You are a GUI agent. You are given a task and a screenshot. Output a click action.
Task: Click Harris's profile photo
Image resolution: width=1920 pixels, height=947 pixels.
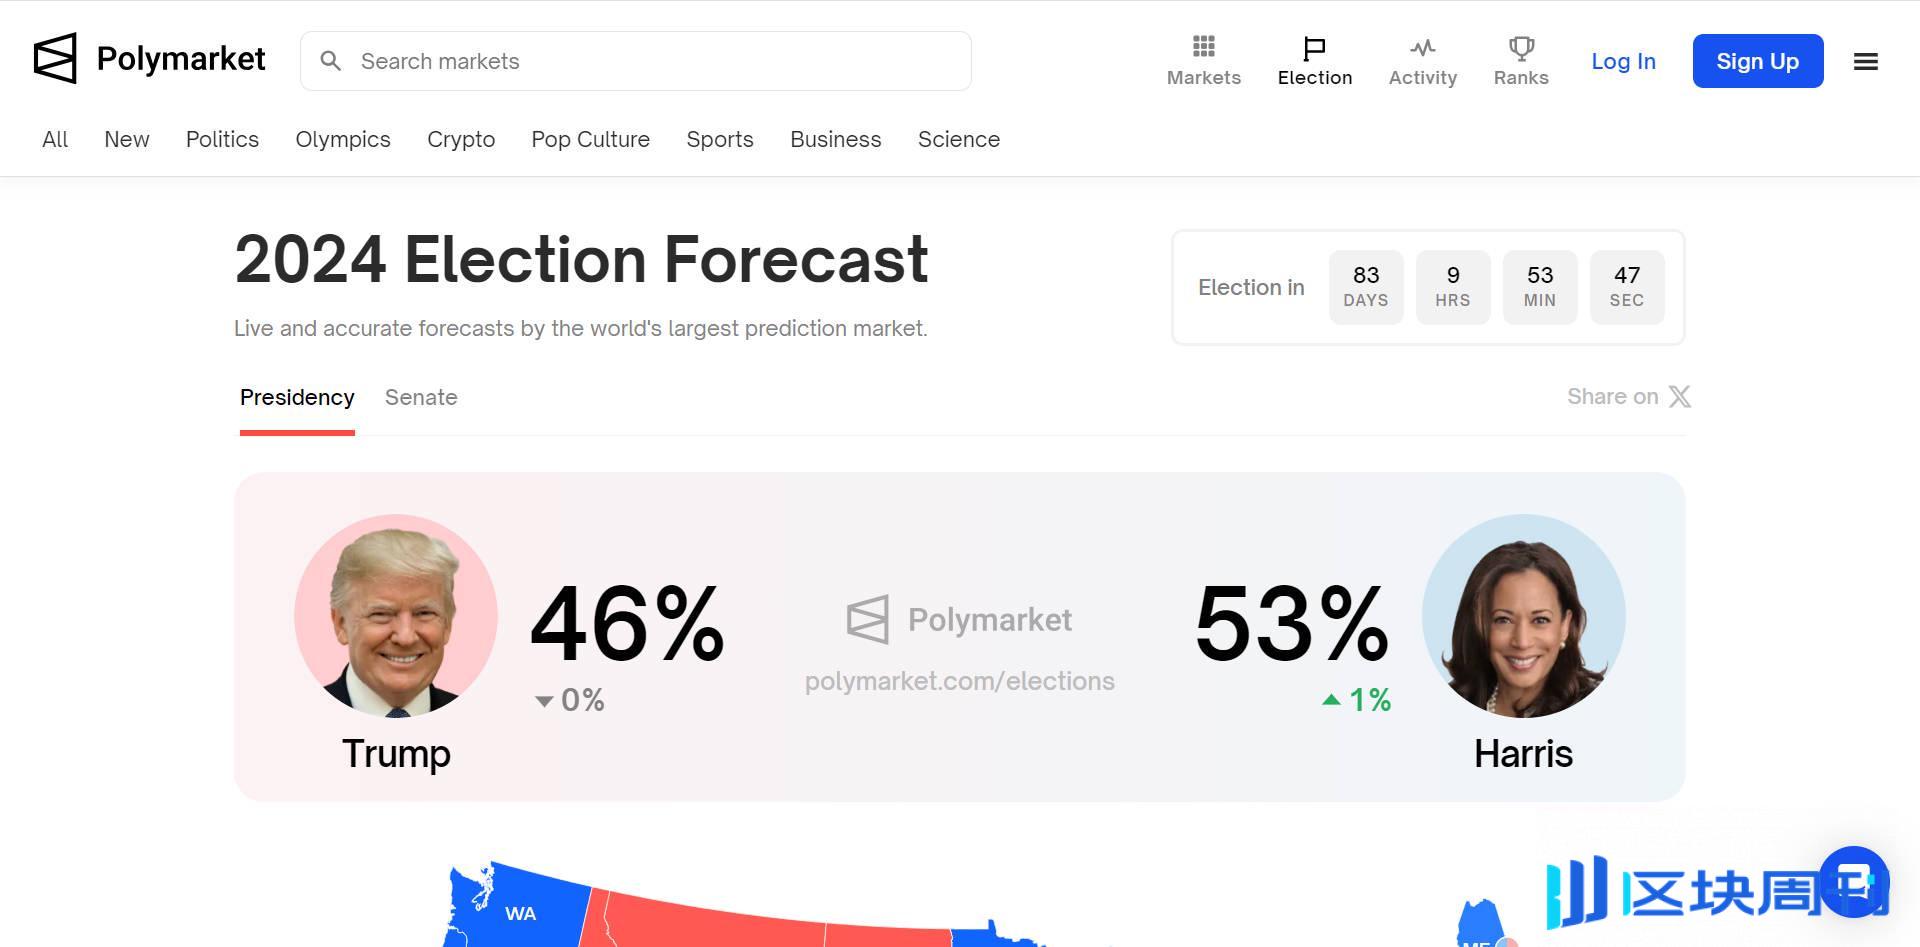click(x=1523, y=616)
